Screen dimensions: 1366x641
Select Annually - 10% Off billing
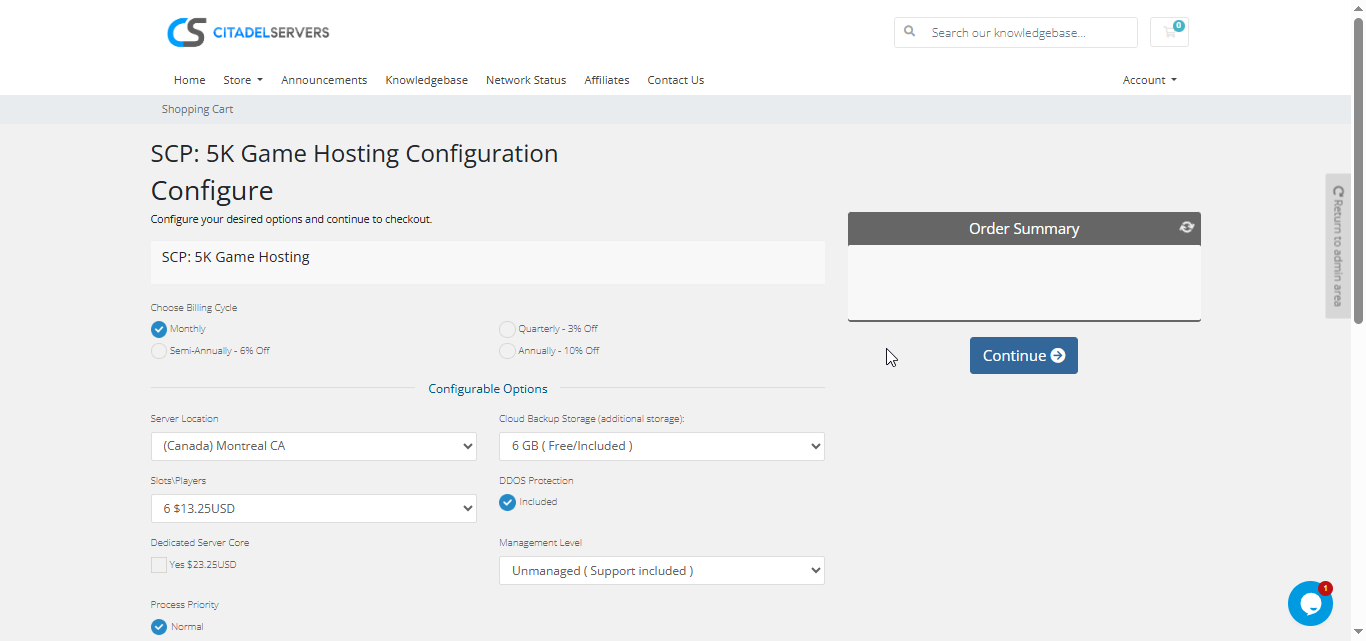coord(508,351)
